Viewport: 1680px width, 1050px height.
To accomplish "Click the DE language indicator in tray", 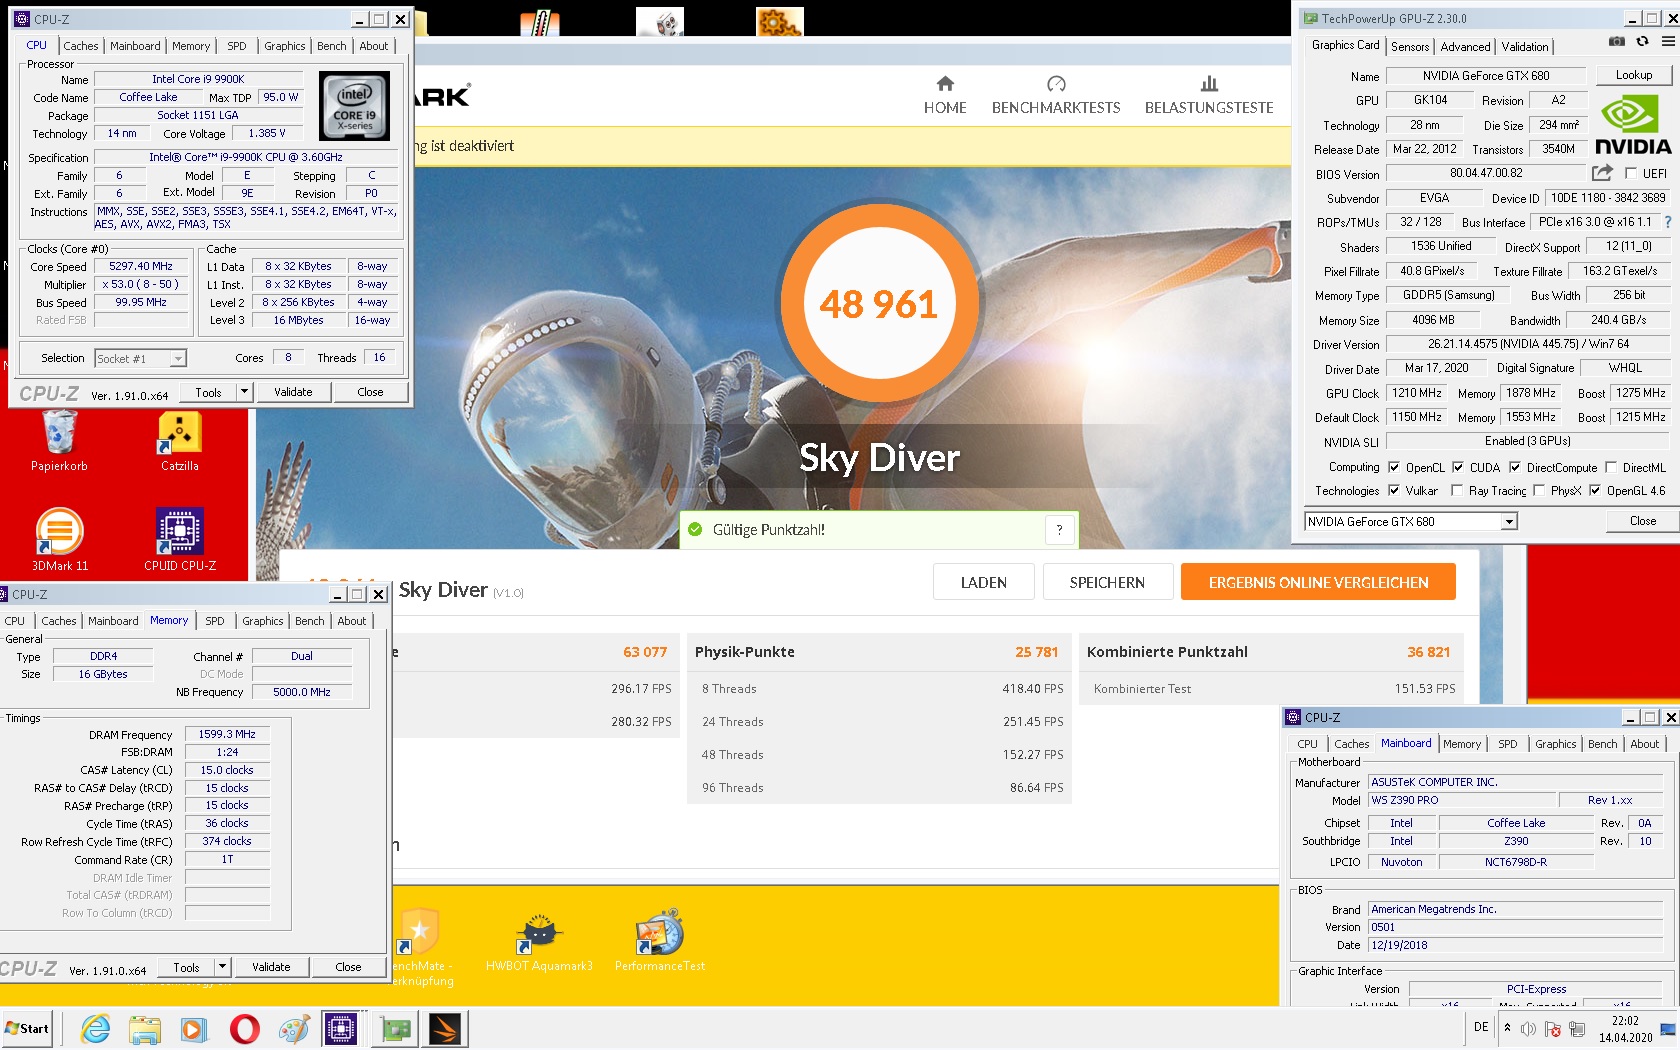I will [x=1481, y=1027].
